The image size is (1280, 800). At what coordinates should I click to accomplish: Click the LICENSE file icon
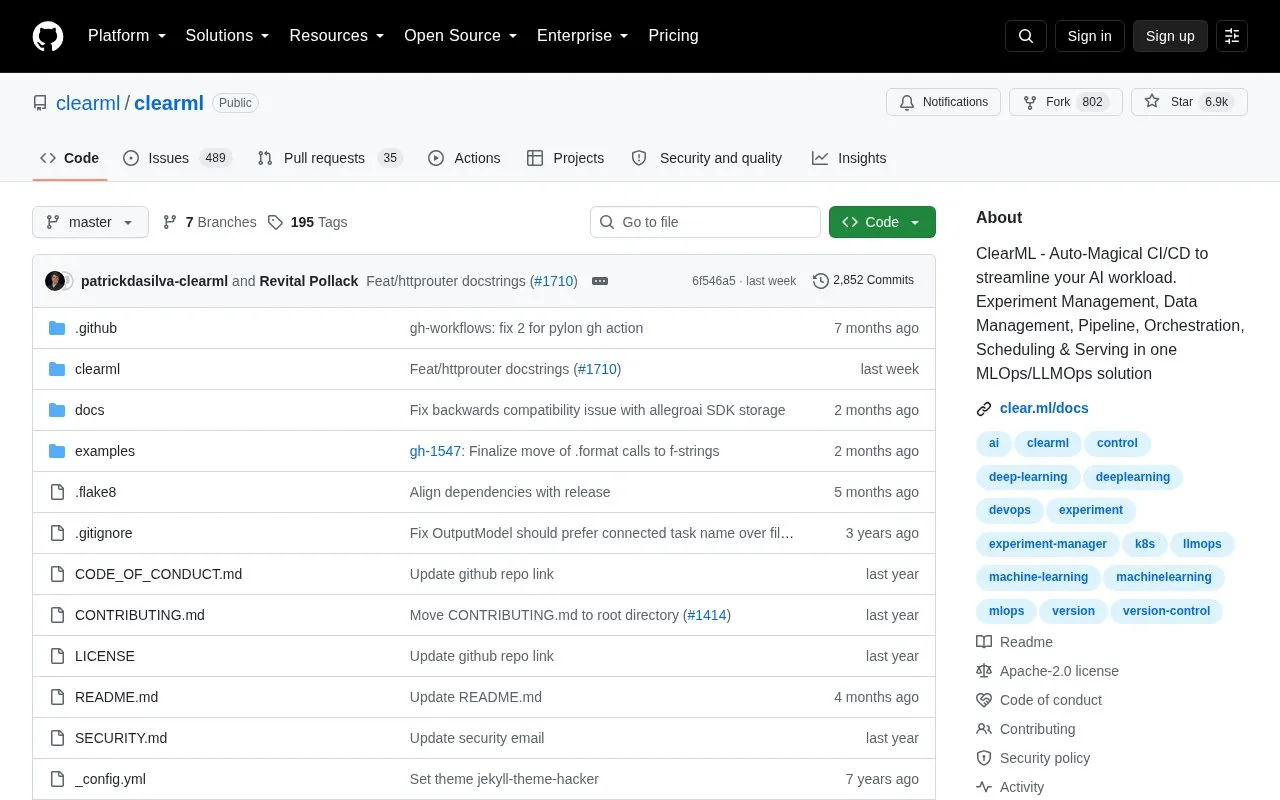(57, 656)
